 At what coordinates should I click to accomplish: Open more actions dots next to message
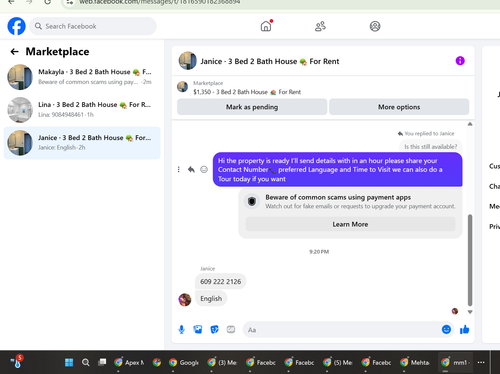click(179, 169)
